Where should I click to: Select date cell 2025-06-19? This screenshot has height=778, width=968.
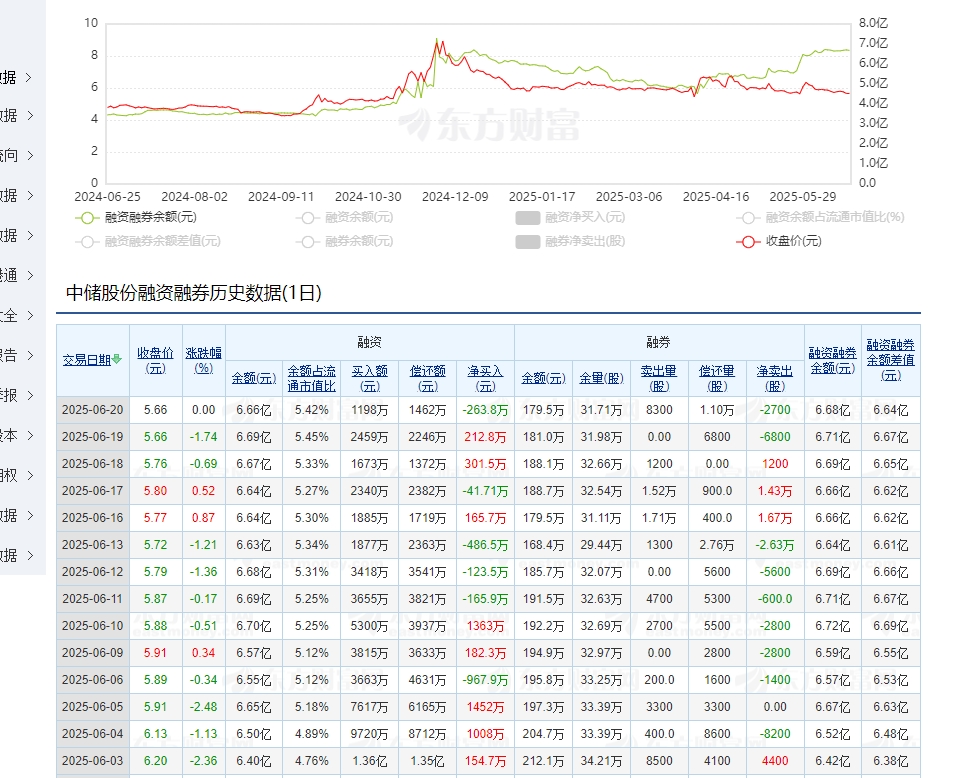click(93, 437)
